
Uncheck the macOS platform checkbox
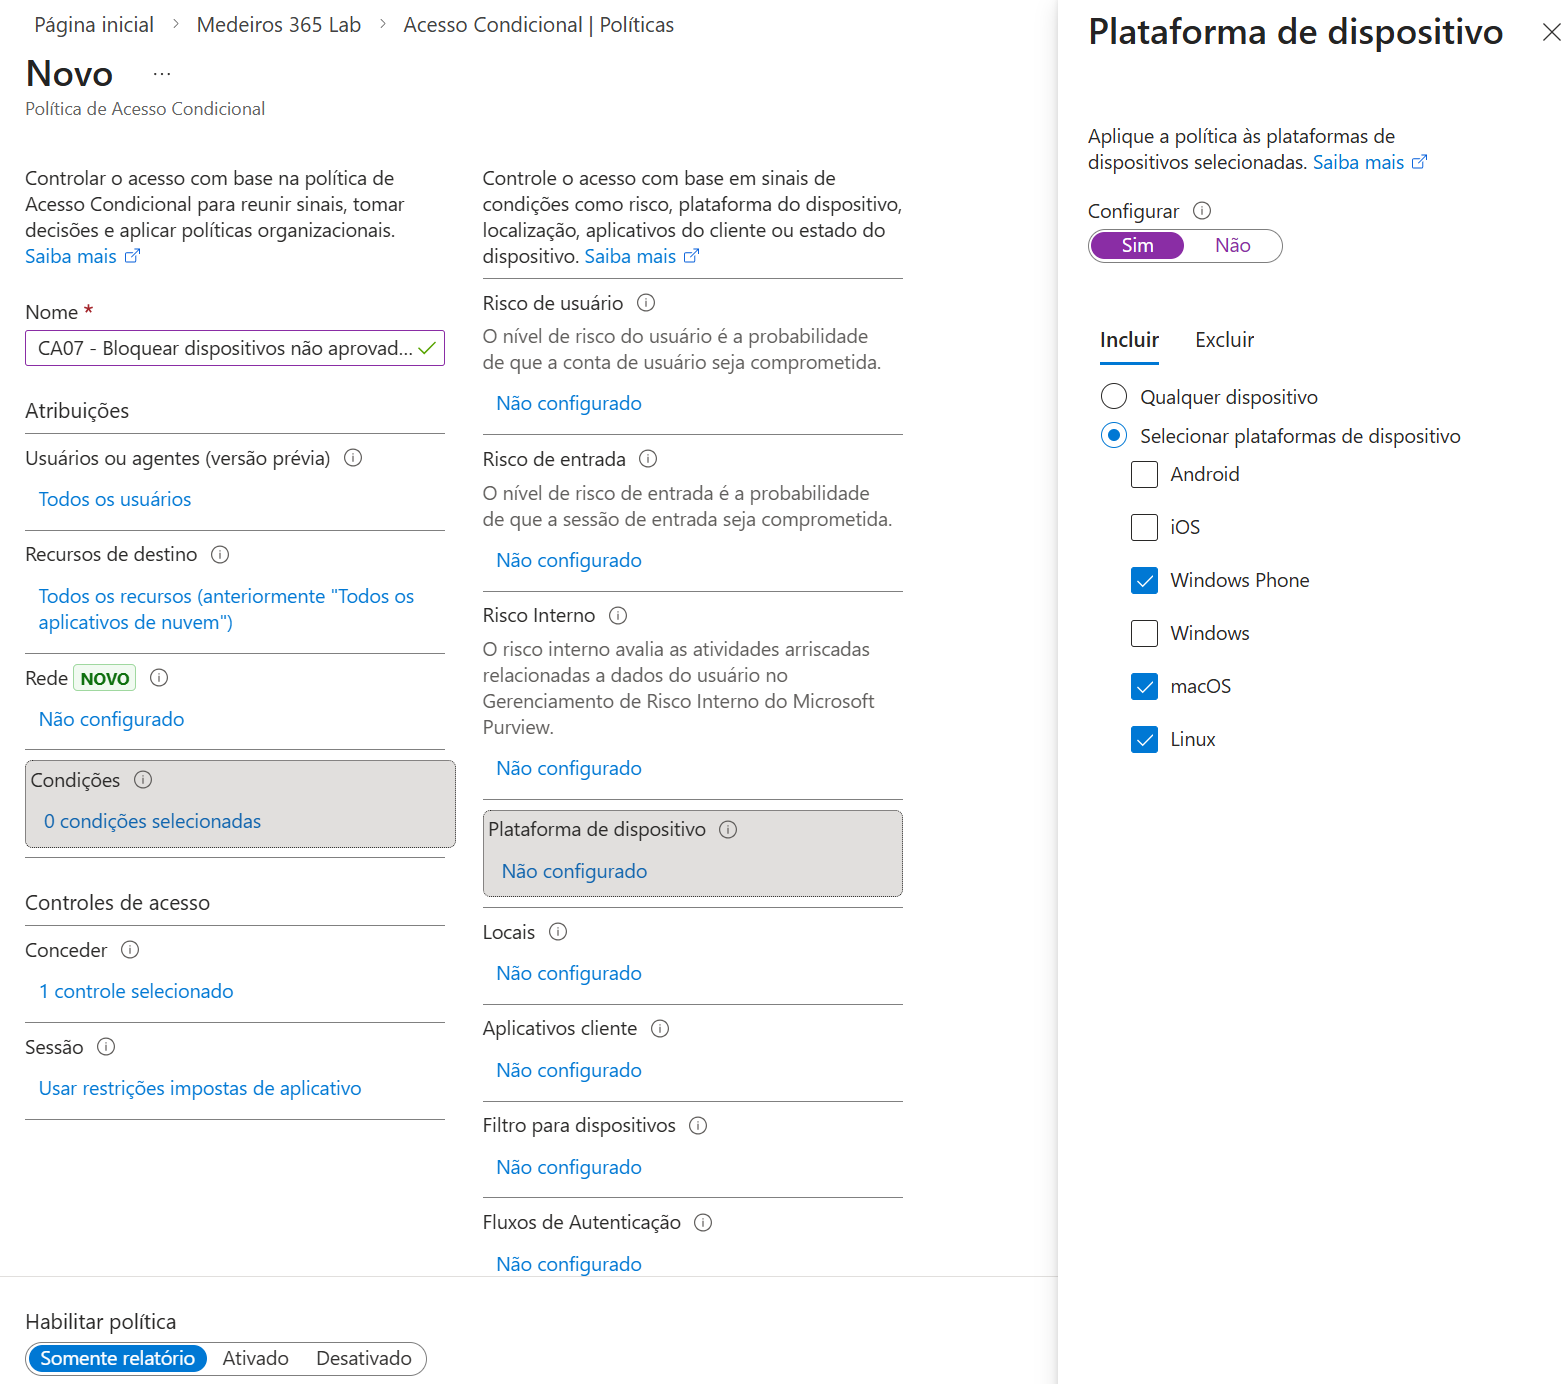pos(1144,686)
